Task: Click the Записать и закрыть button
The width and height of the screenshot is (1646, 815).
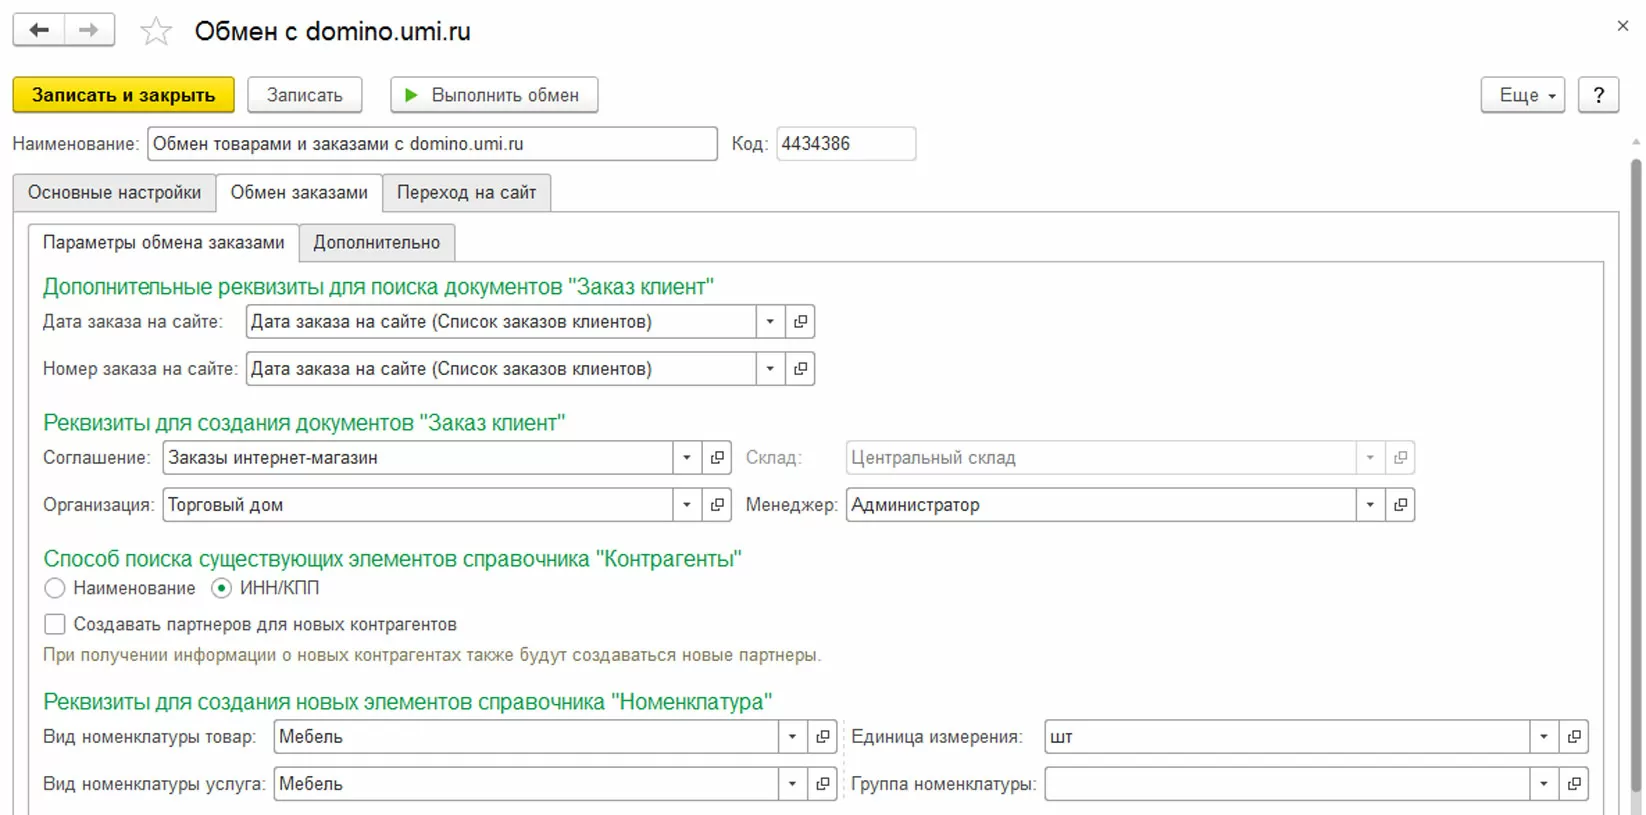Action: click(123, 95)
